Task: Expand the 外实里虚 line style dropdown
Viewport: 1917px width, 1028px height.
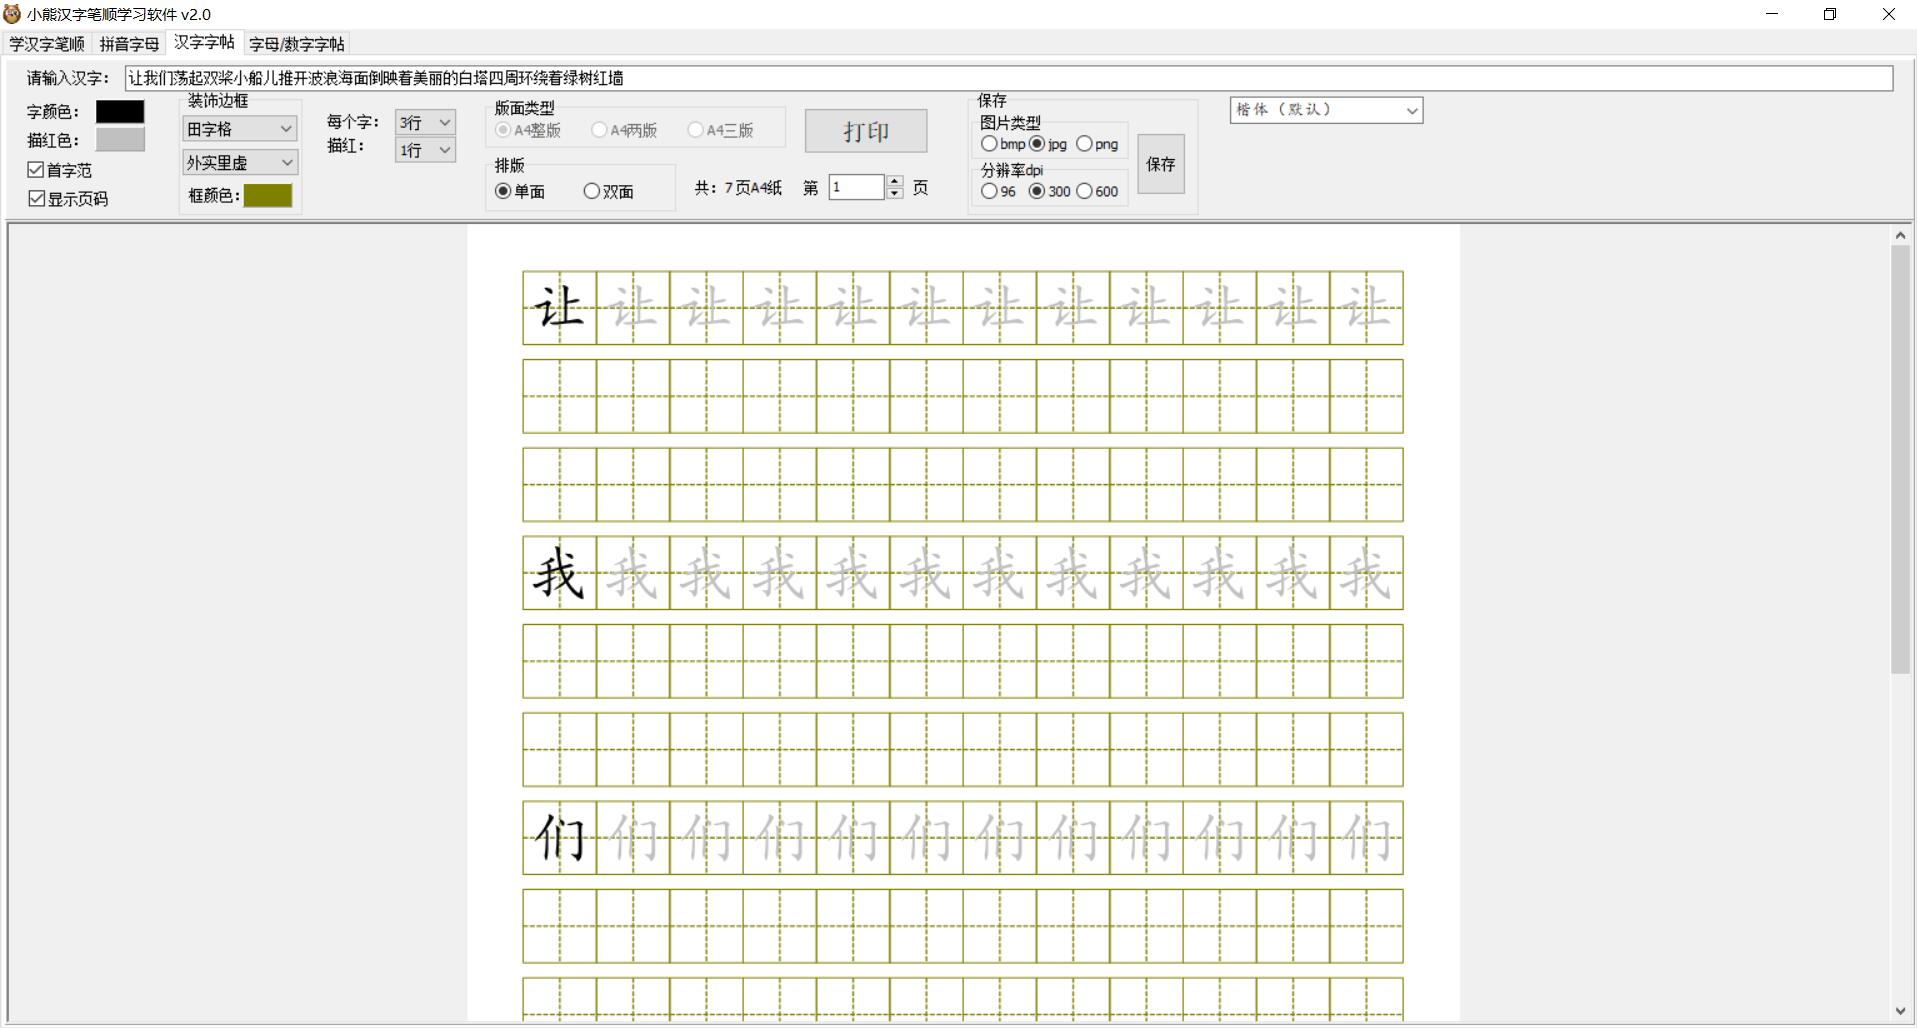Action: (x=240, y=162)
